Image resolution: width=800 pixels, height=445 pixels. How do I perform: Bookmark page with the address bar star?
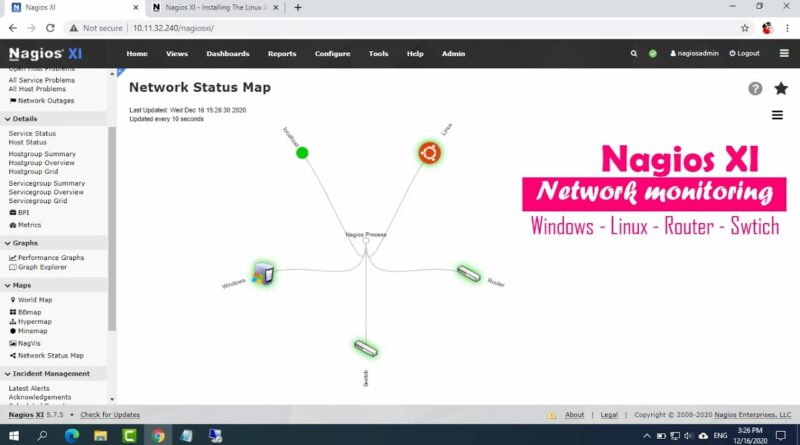click(x=745, y=28)
